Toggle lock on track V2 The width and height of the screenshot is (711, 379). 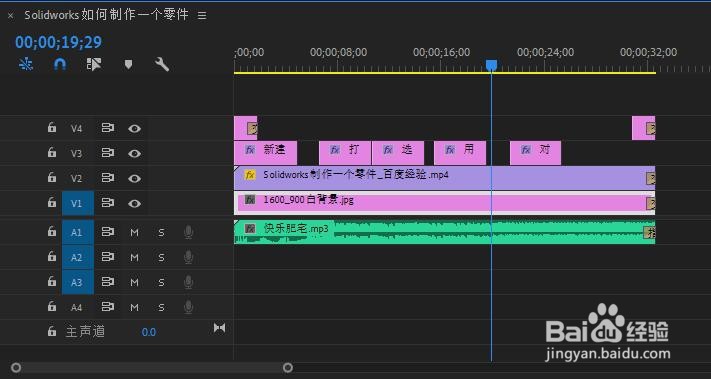[52, 178]
